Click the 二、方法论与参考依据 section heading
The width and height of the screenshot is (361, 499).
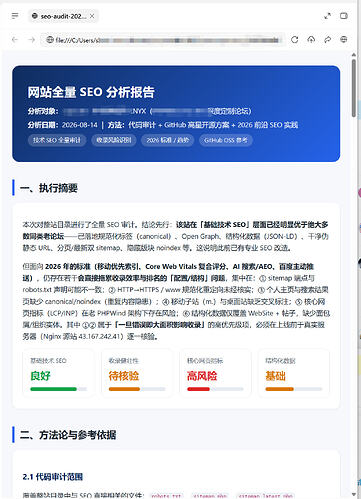pos(68,435)
